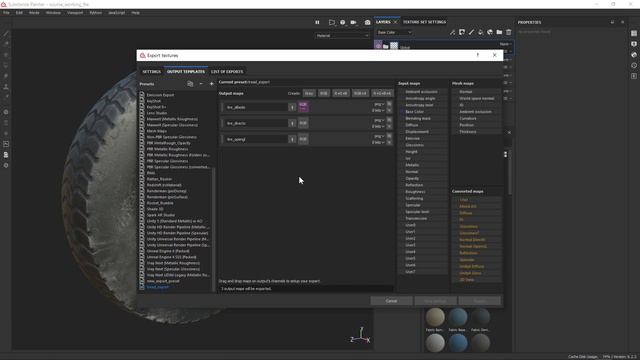
Task: Open the Norm blending mode dropdown
Action: [x=505, y=44]
